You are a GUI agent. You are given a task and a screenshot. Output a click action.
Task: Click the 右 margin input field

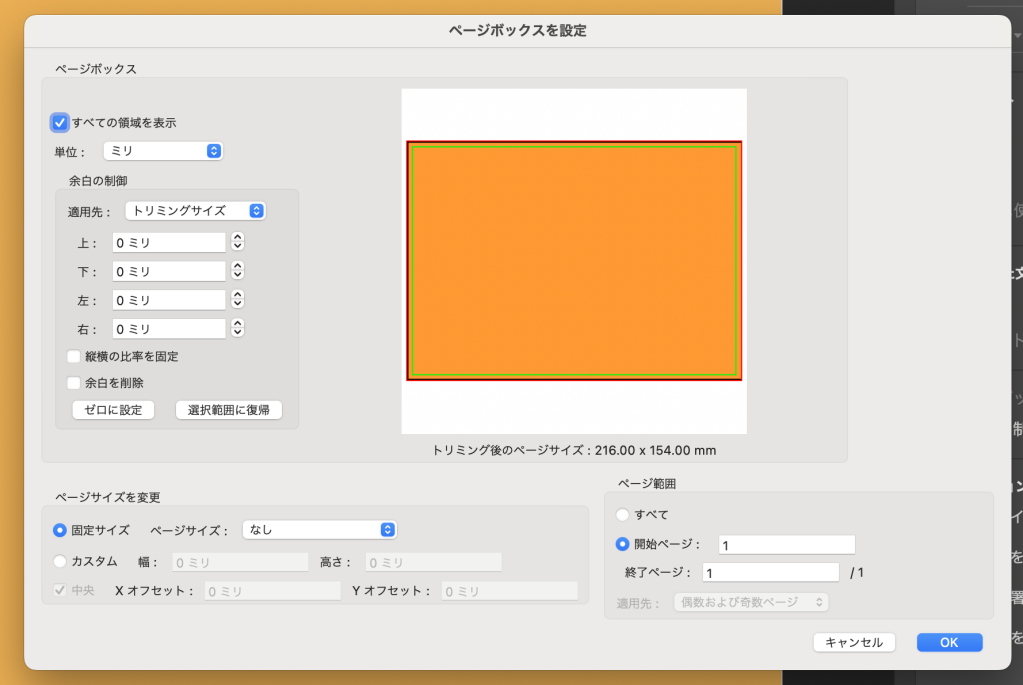click(168, 329)
